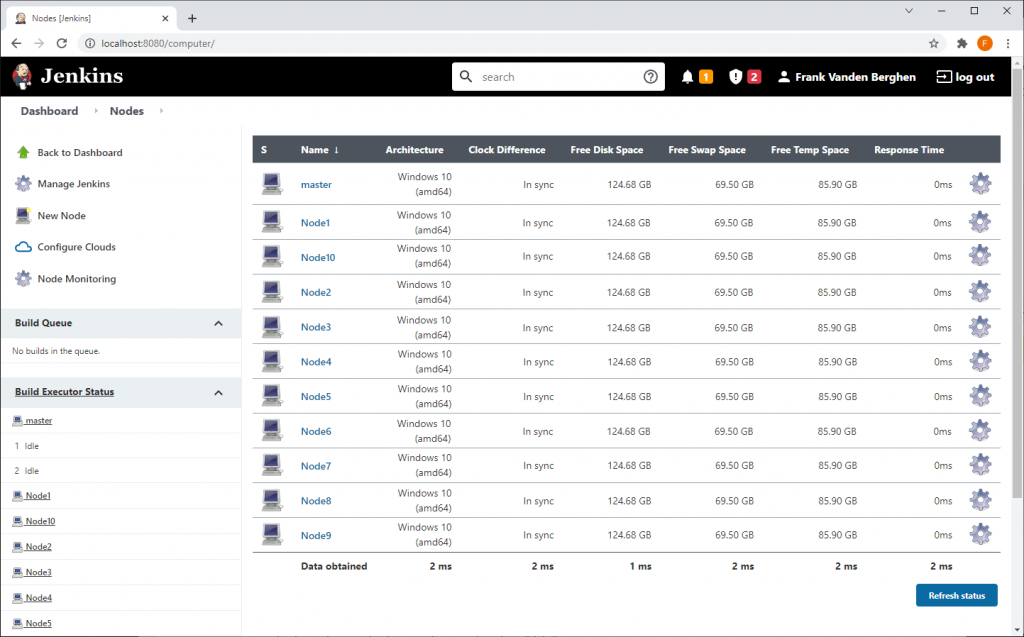The width and height of the screenshot is (1024, 637).
Task: Click the Jenkins butler logo
Action: click(22, 76)
